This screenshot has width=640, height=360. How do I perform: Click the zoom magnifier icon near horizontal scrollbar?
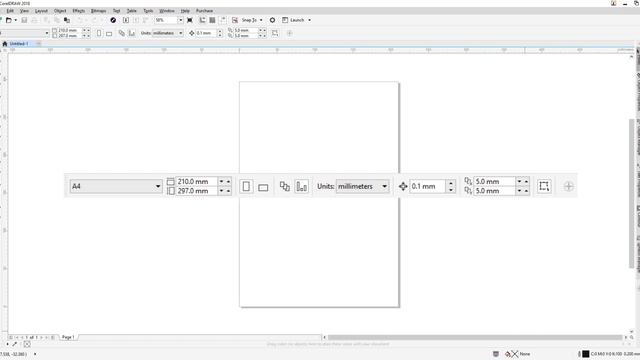[632, 338]
